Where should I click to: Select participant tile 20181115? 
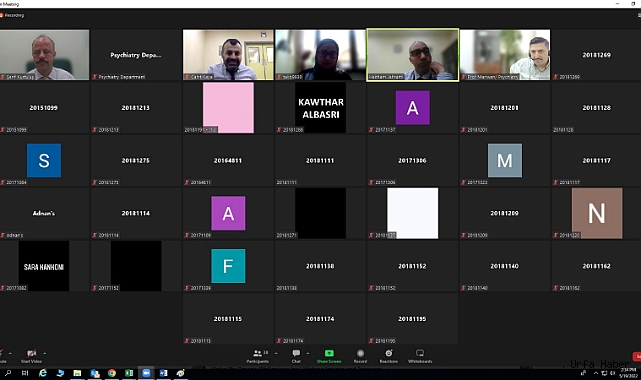pos(228,319)
